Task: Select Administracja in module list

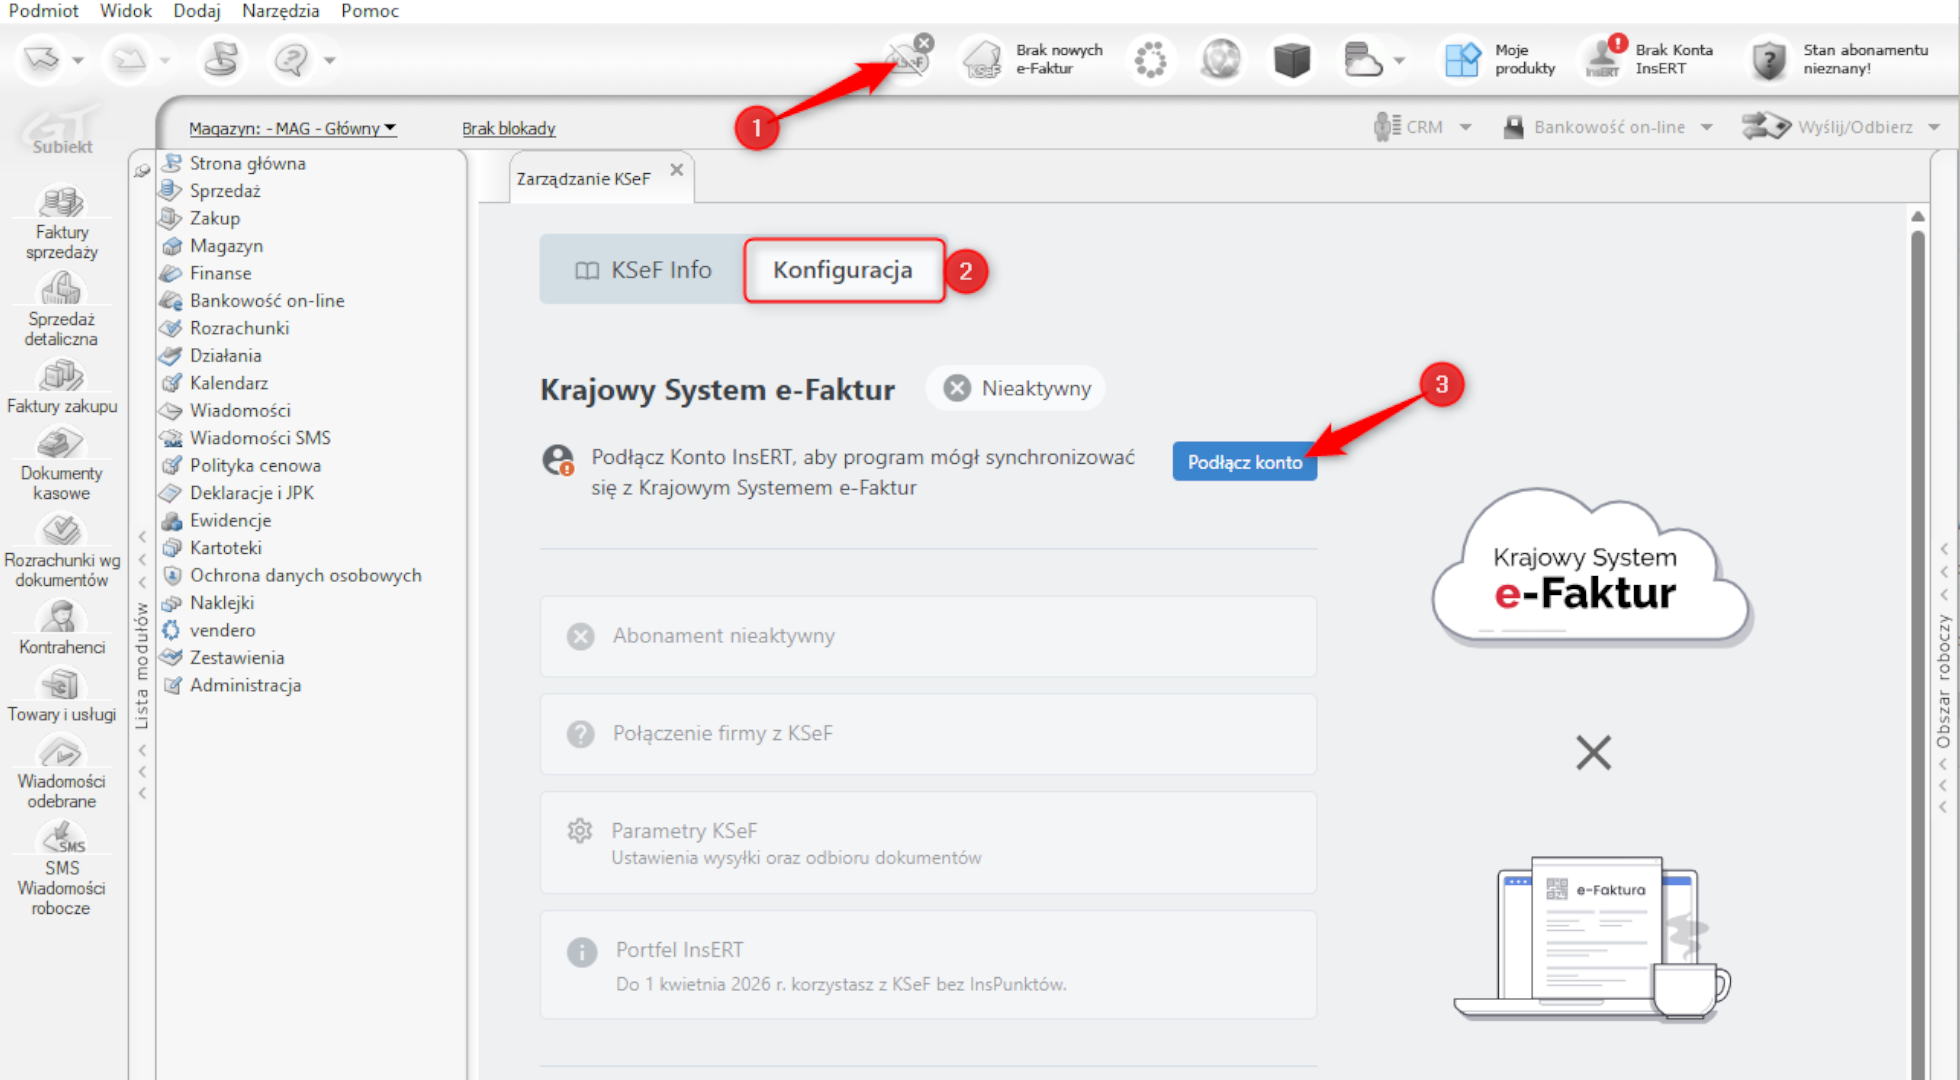Action: click(245, 685)
